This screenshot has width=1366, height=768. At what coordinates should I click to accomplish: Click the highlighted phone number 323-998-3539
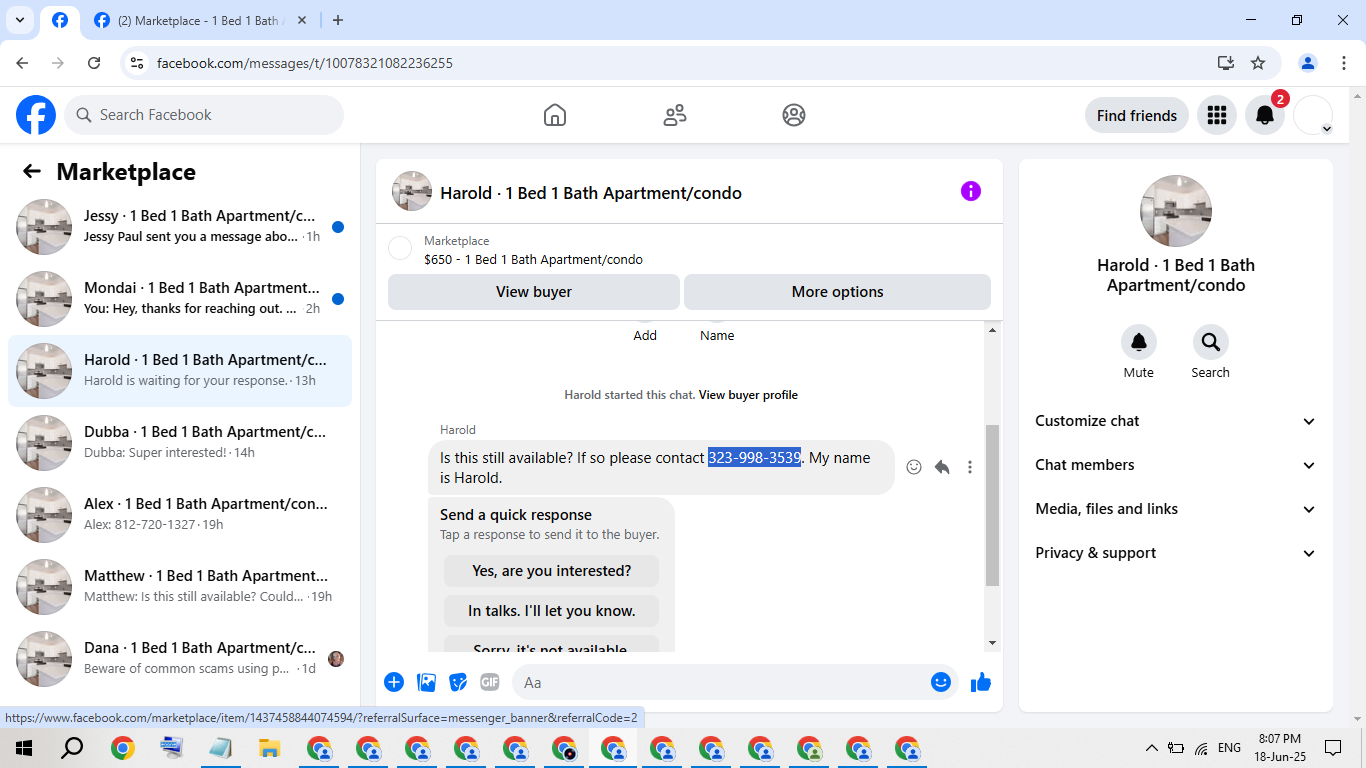(x=755, y=458)
